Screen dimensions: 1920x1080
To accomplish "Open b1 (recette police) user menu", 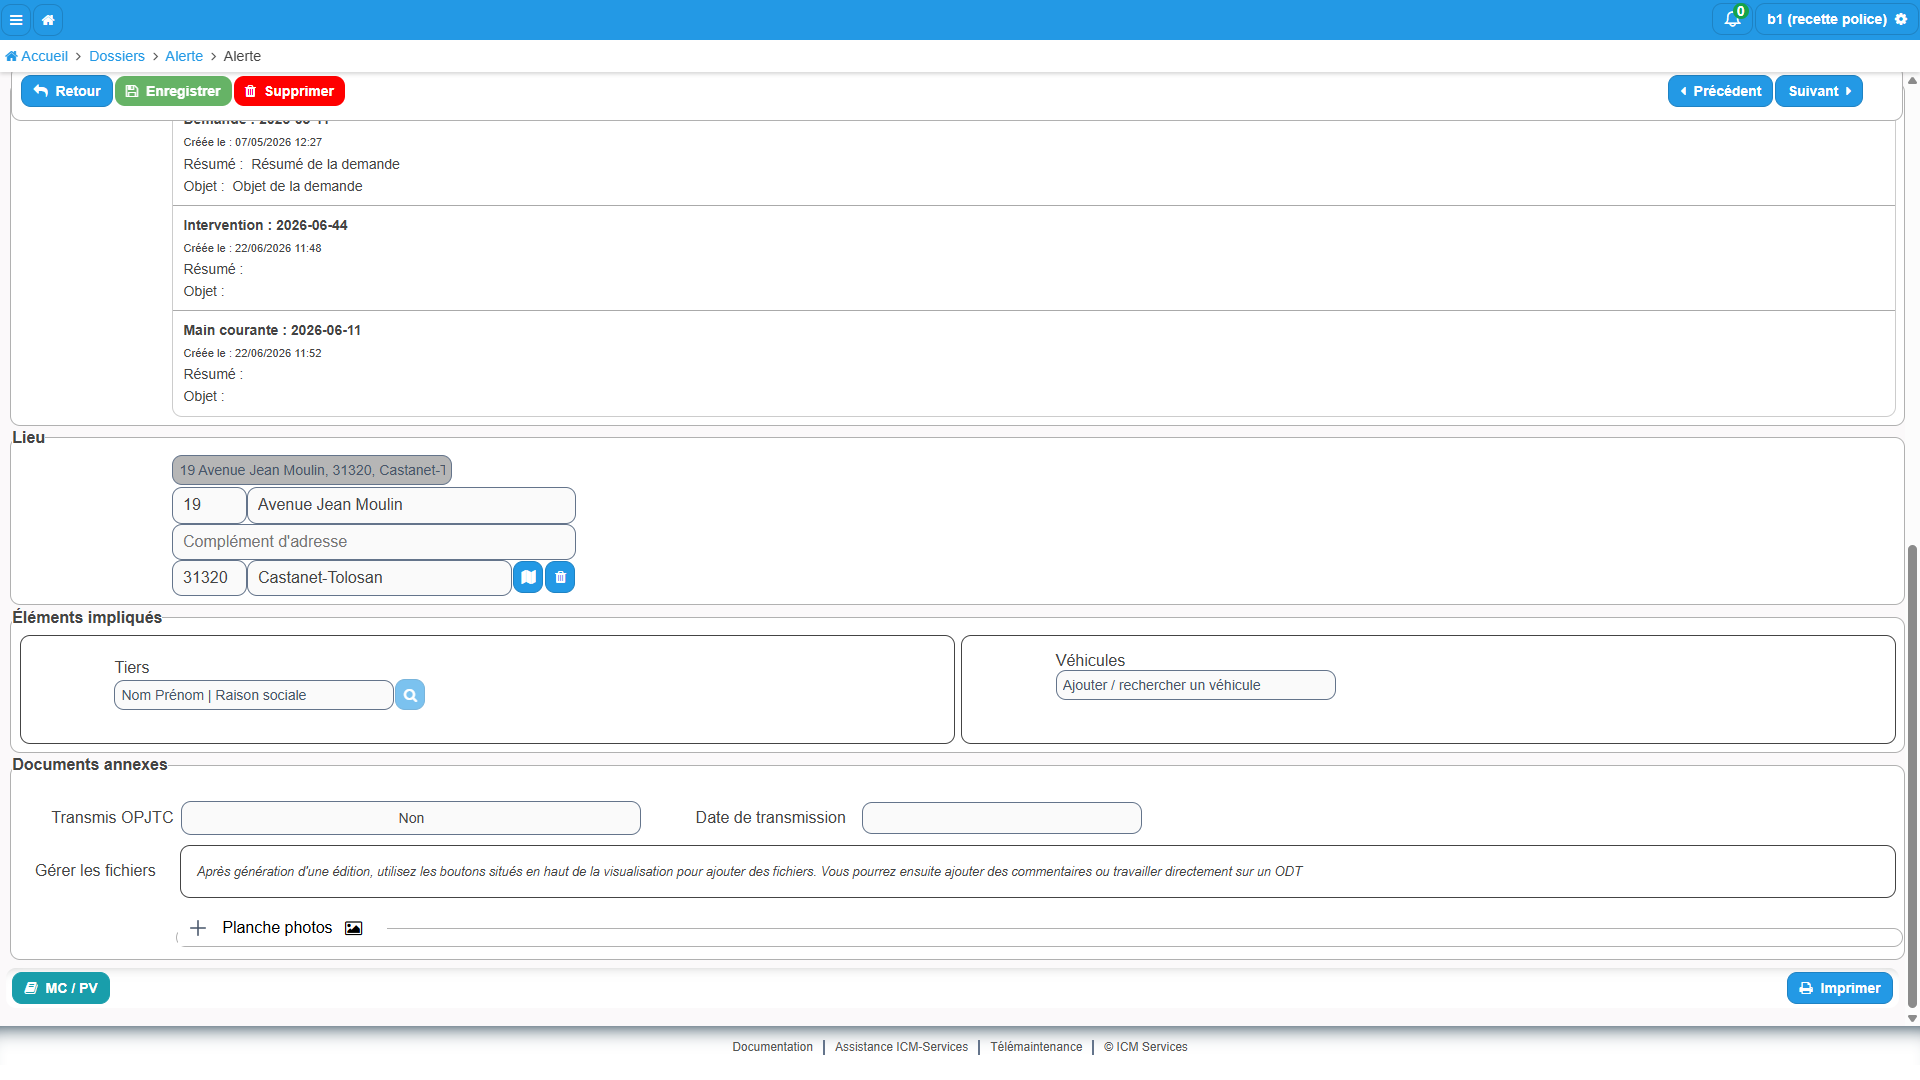I will pos(1836,19).
